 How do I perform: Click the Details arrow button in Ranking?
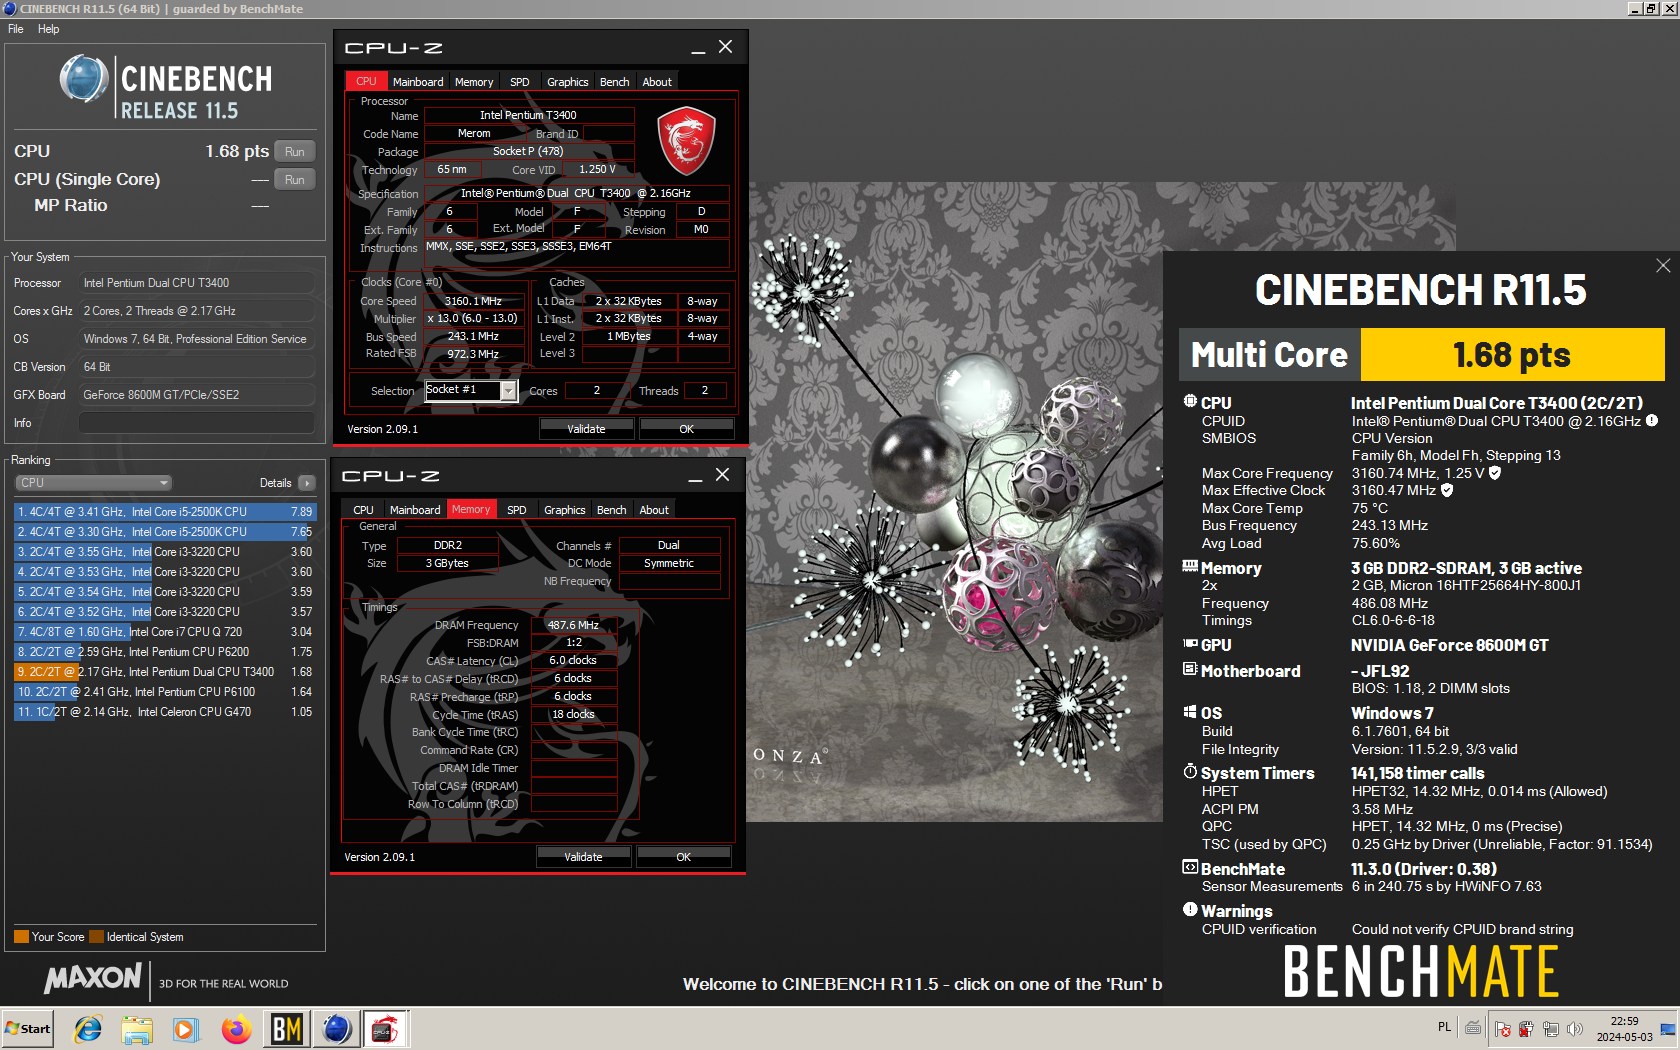pyautogui.click(x=307, y=483)
